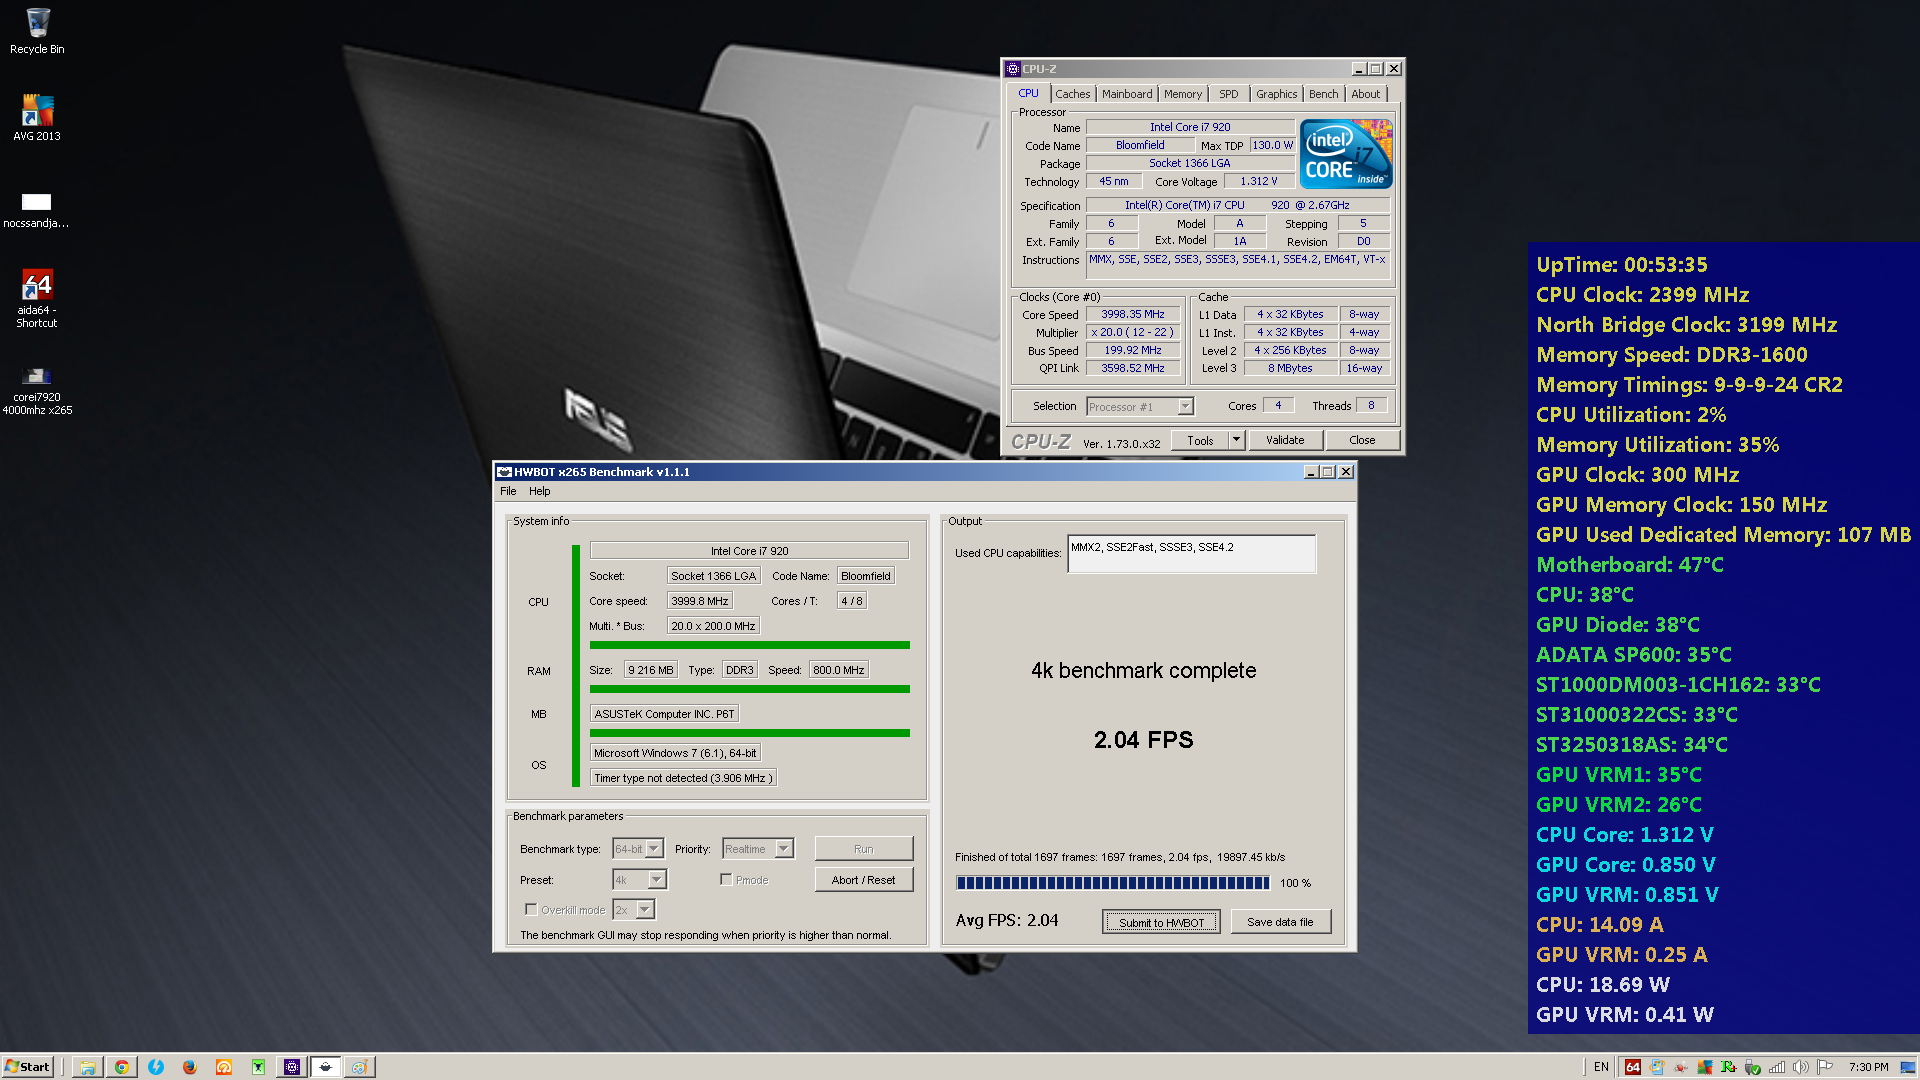This screenshot has height=1080, width=1920.
Task: Open Action Center flag tray icon
Action: click(1825, 1067)
